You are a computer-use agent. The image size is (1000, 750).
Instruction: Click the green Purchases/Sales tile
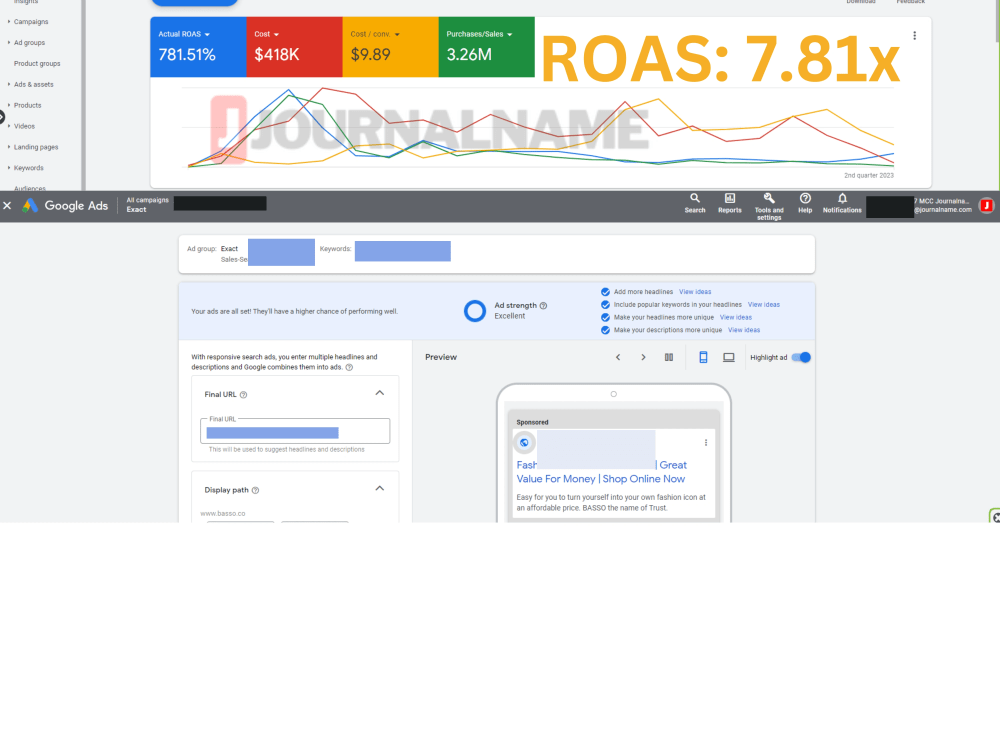(487, 47)
